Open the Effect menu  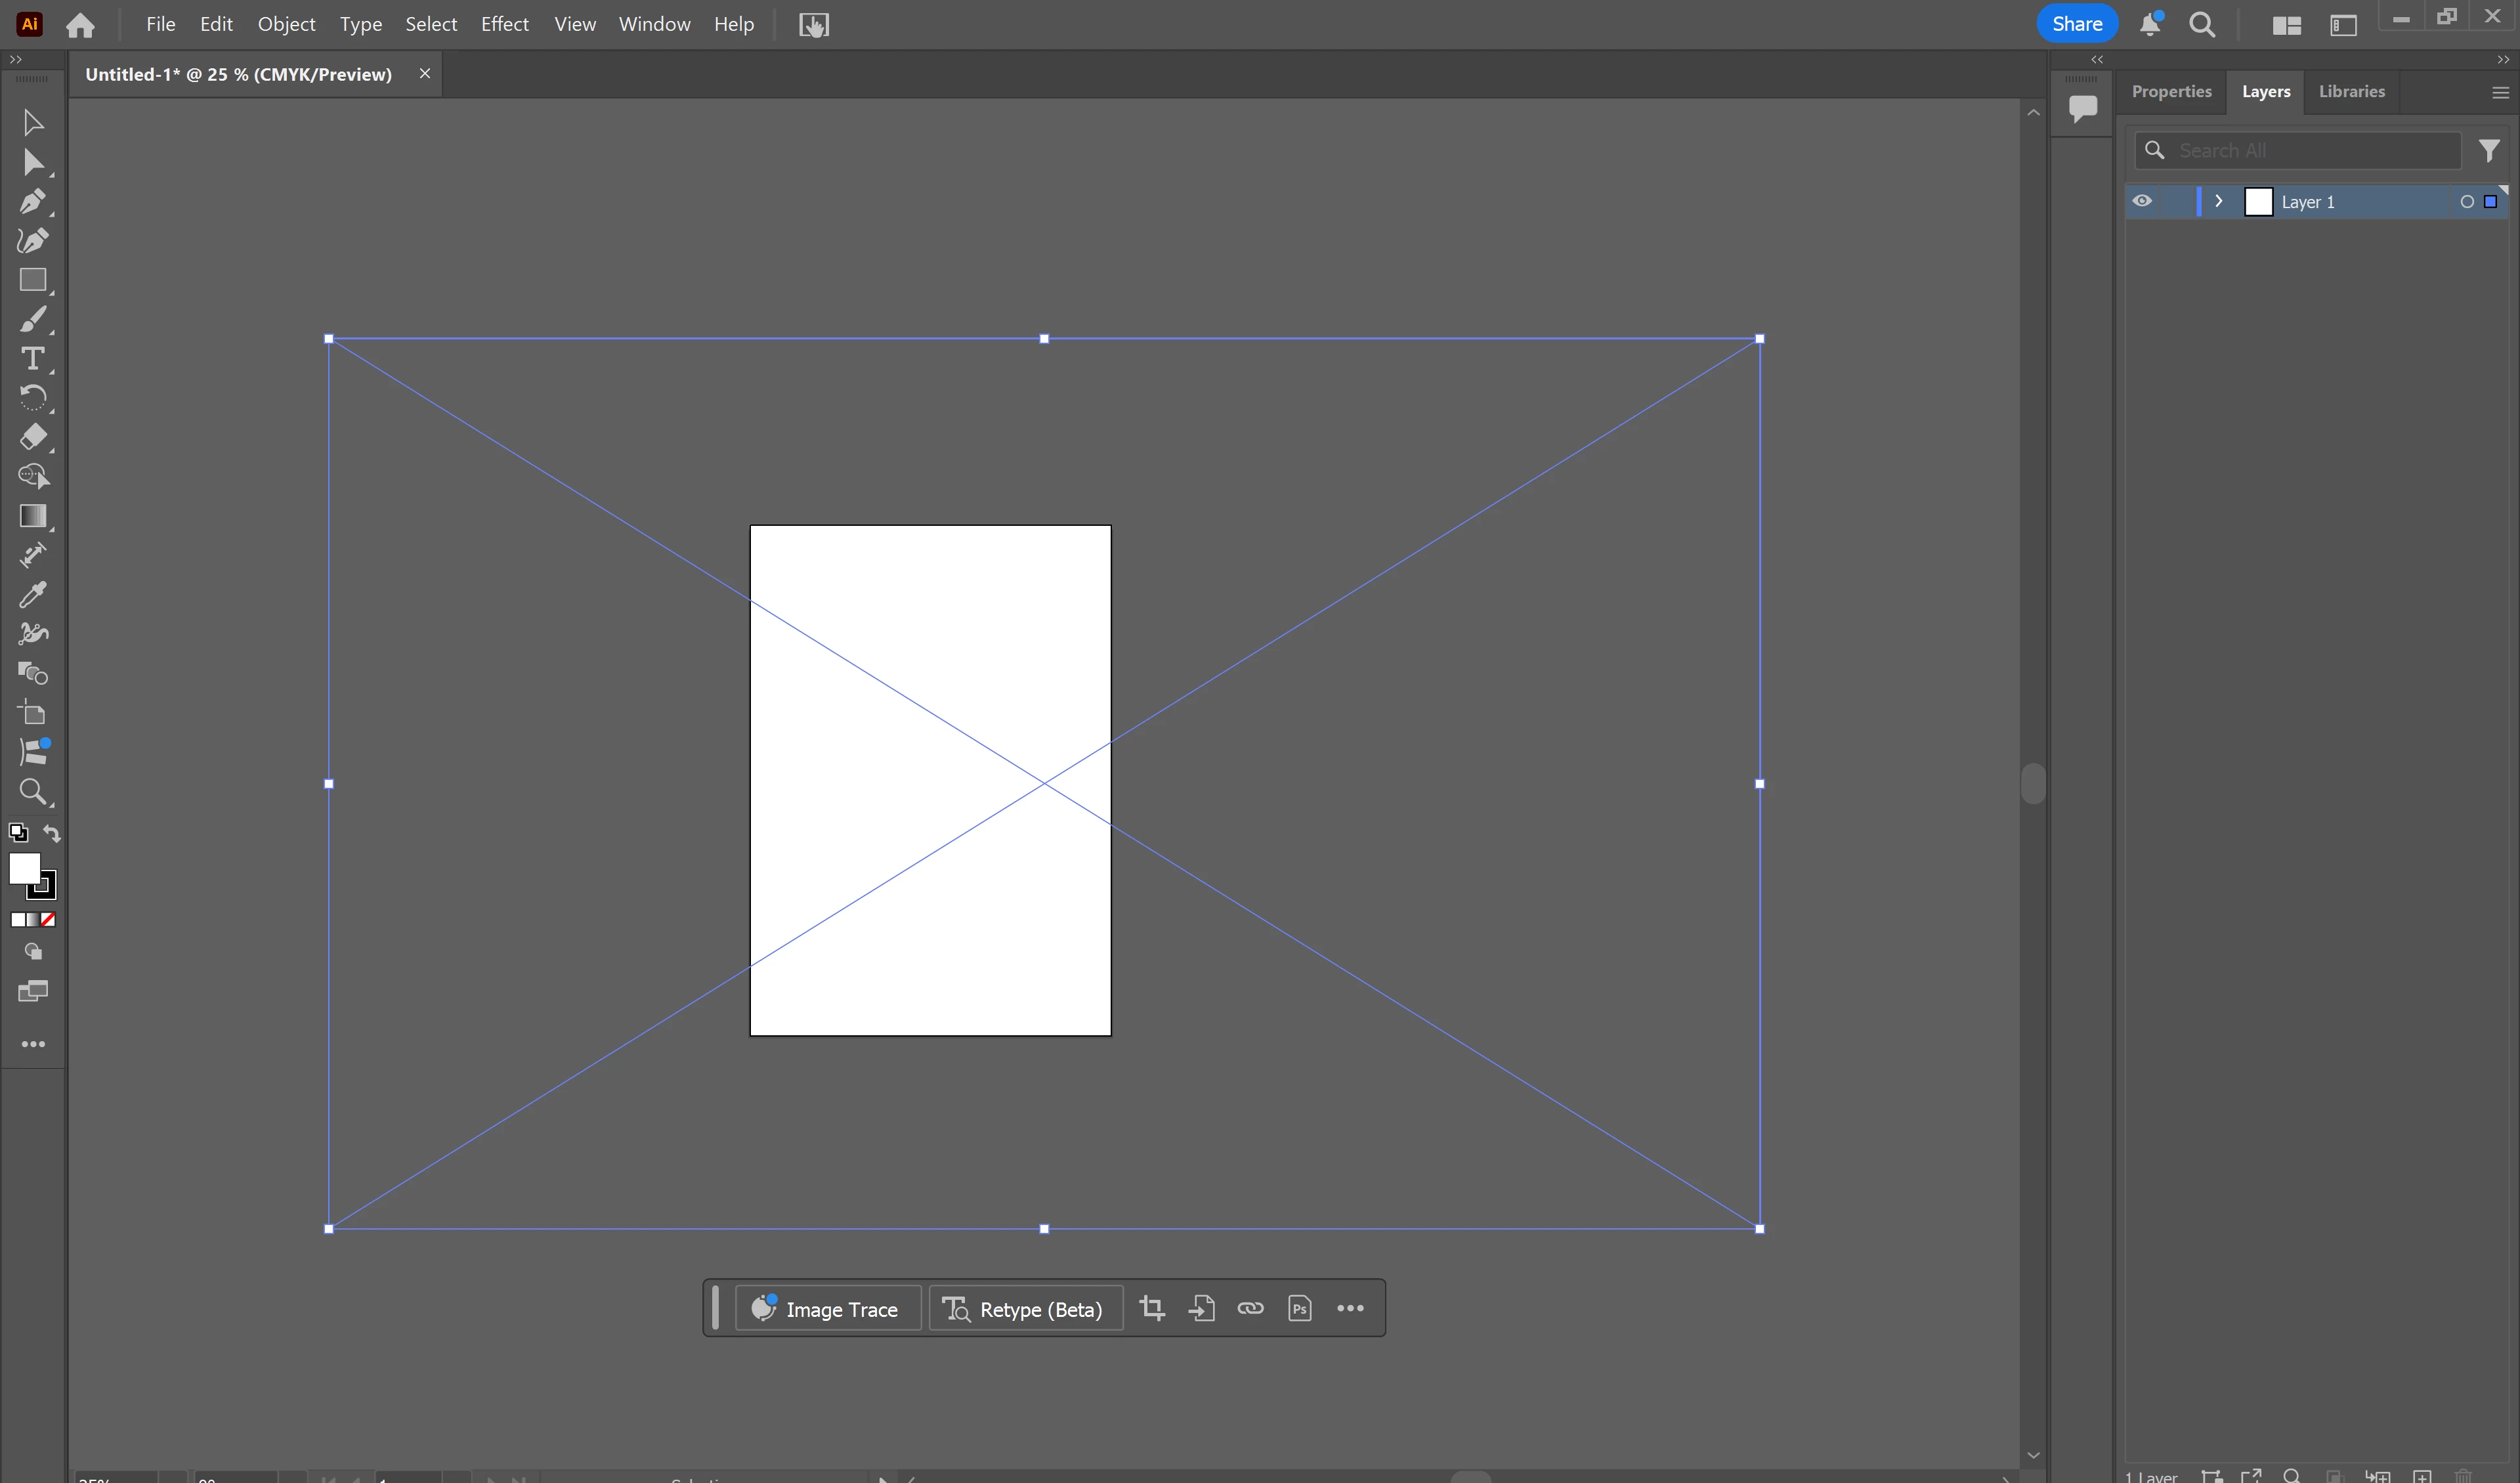click(x=504, y=24)
